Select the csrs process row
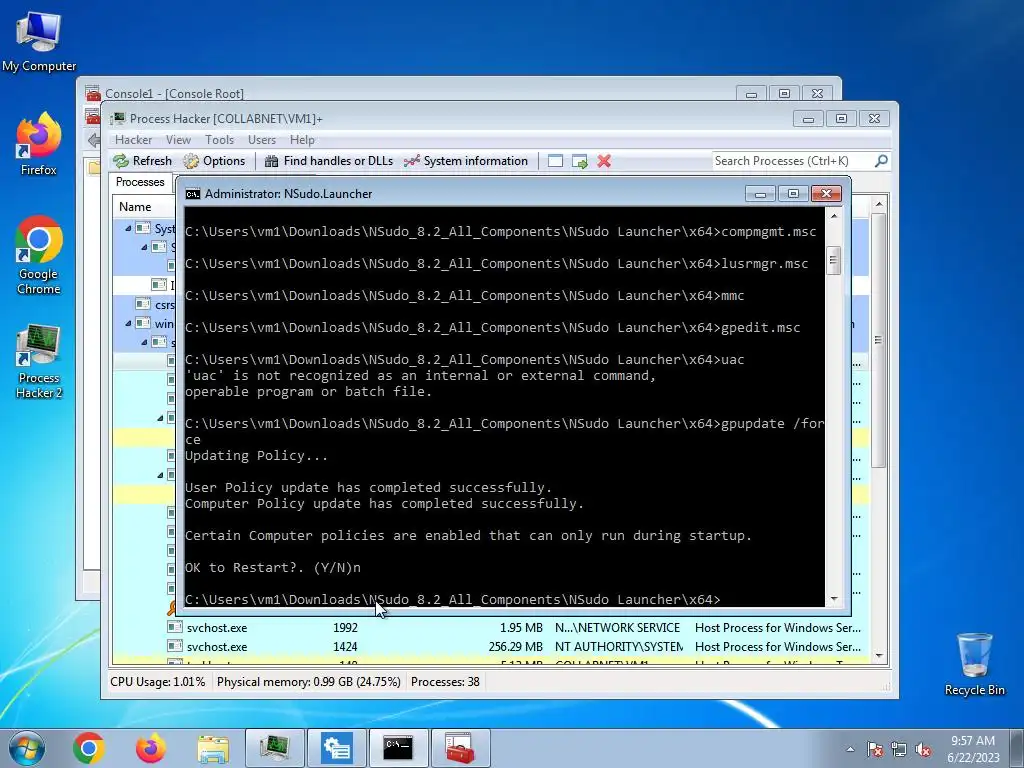1024x768 pixels. click(144, 304)
